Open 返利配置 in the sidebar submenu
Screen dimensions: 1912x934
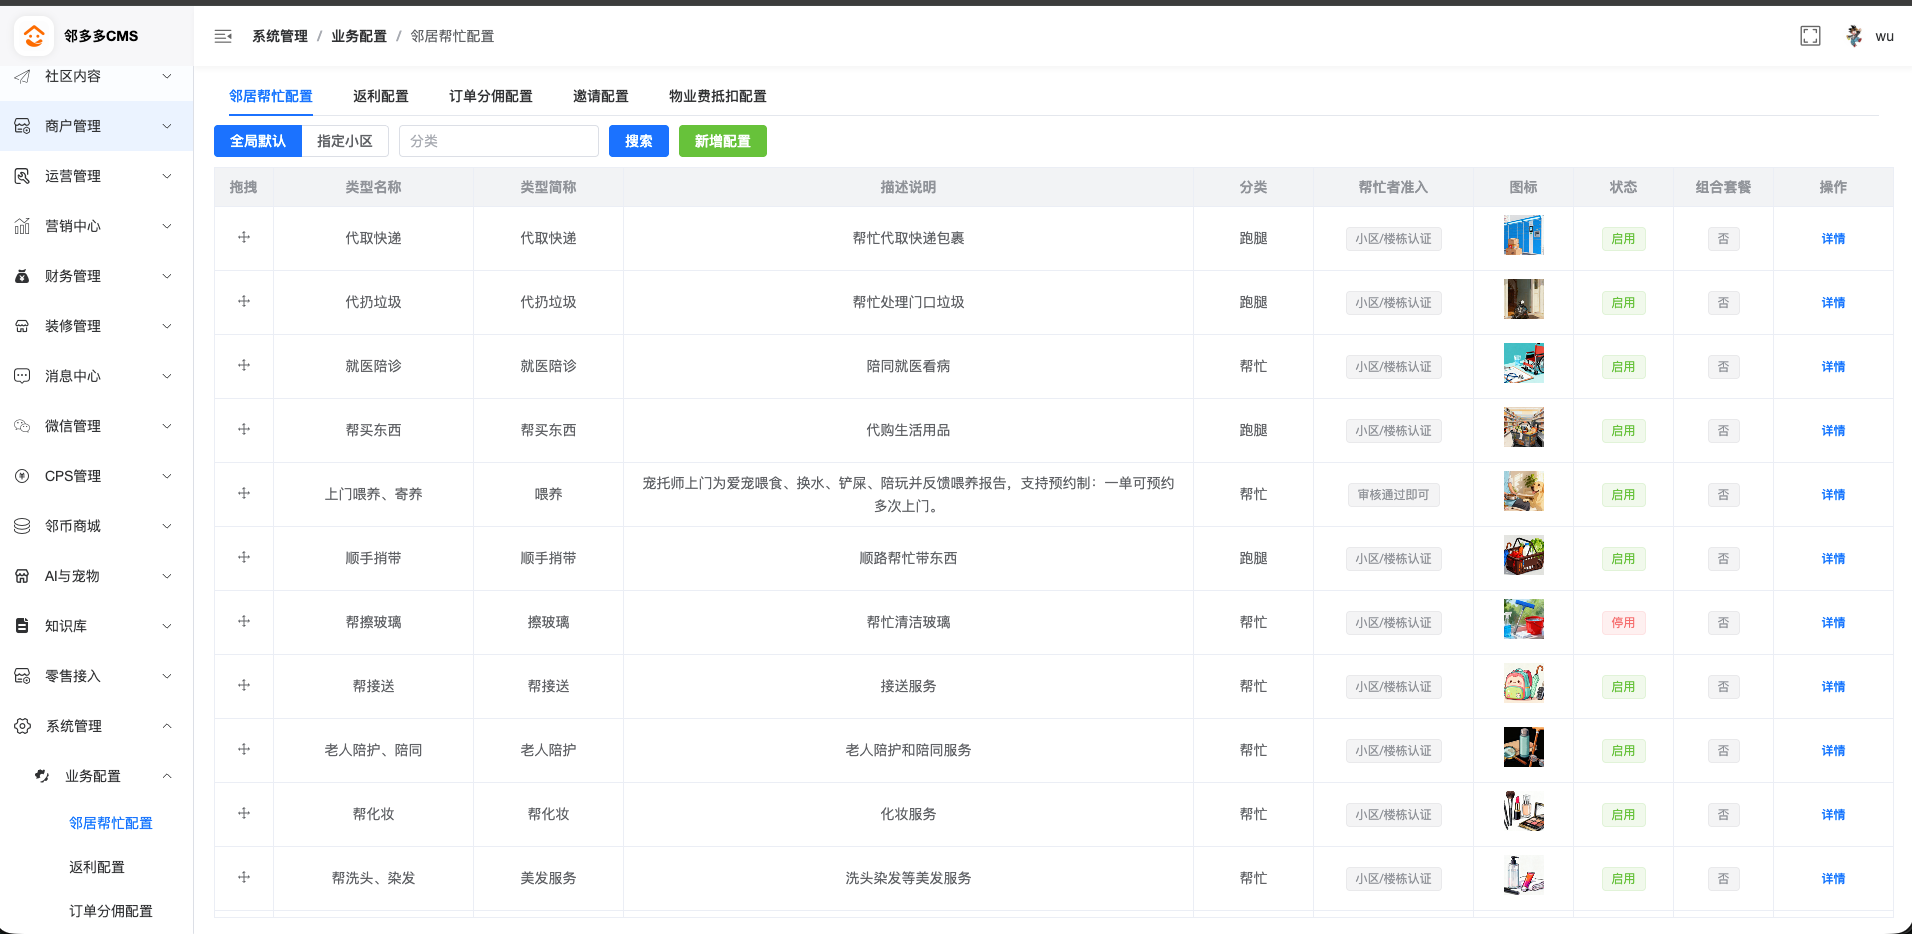pyautogui.click(x=97, y=867)
